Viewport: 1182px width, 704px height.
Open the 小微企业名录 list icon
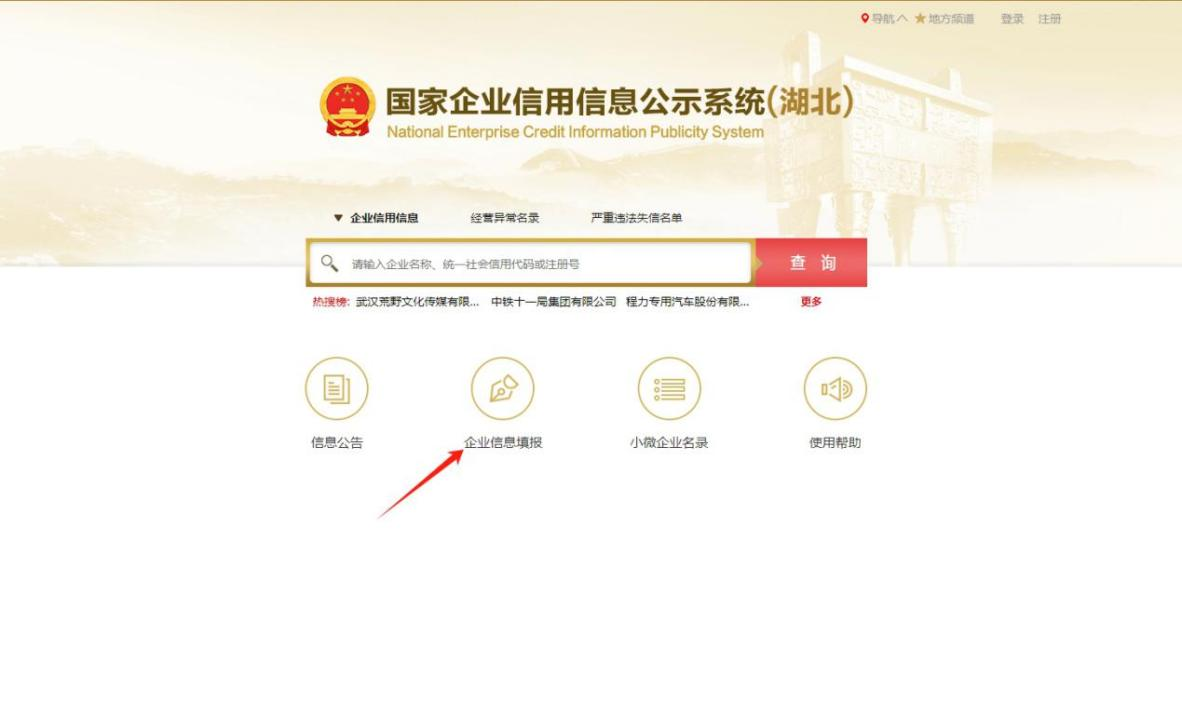(669, 388)
